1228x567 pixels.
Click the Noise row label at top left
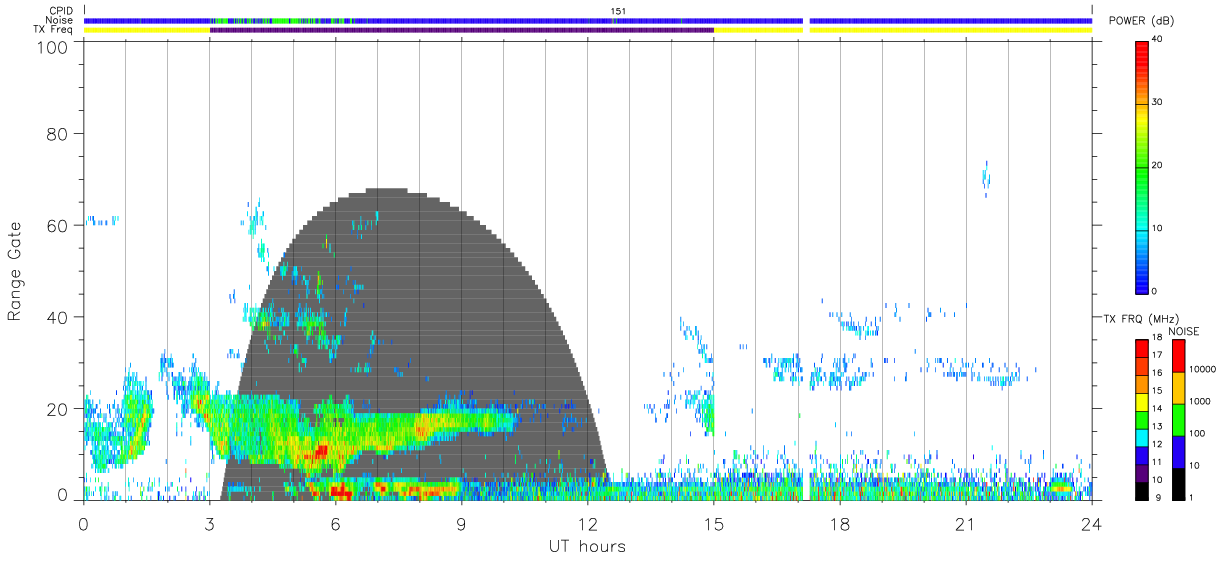point(59,20)
